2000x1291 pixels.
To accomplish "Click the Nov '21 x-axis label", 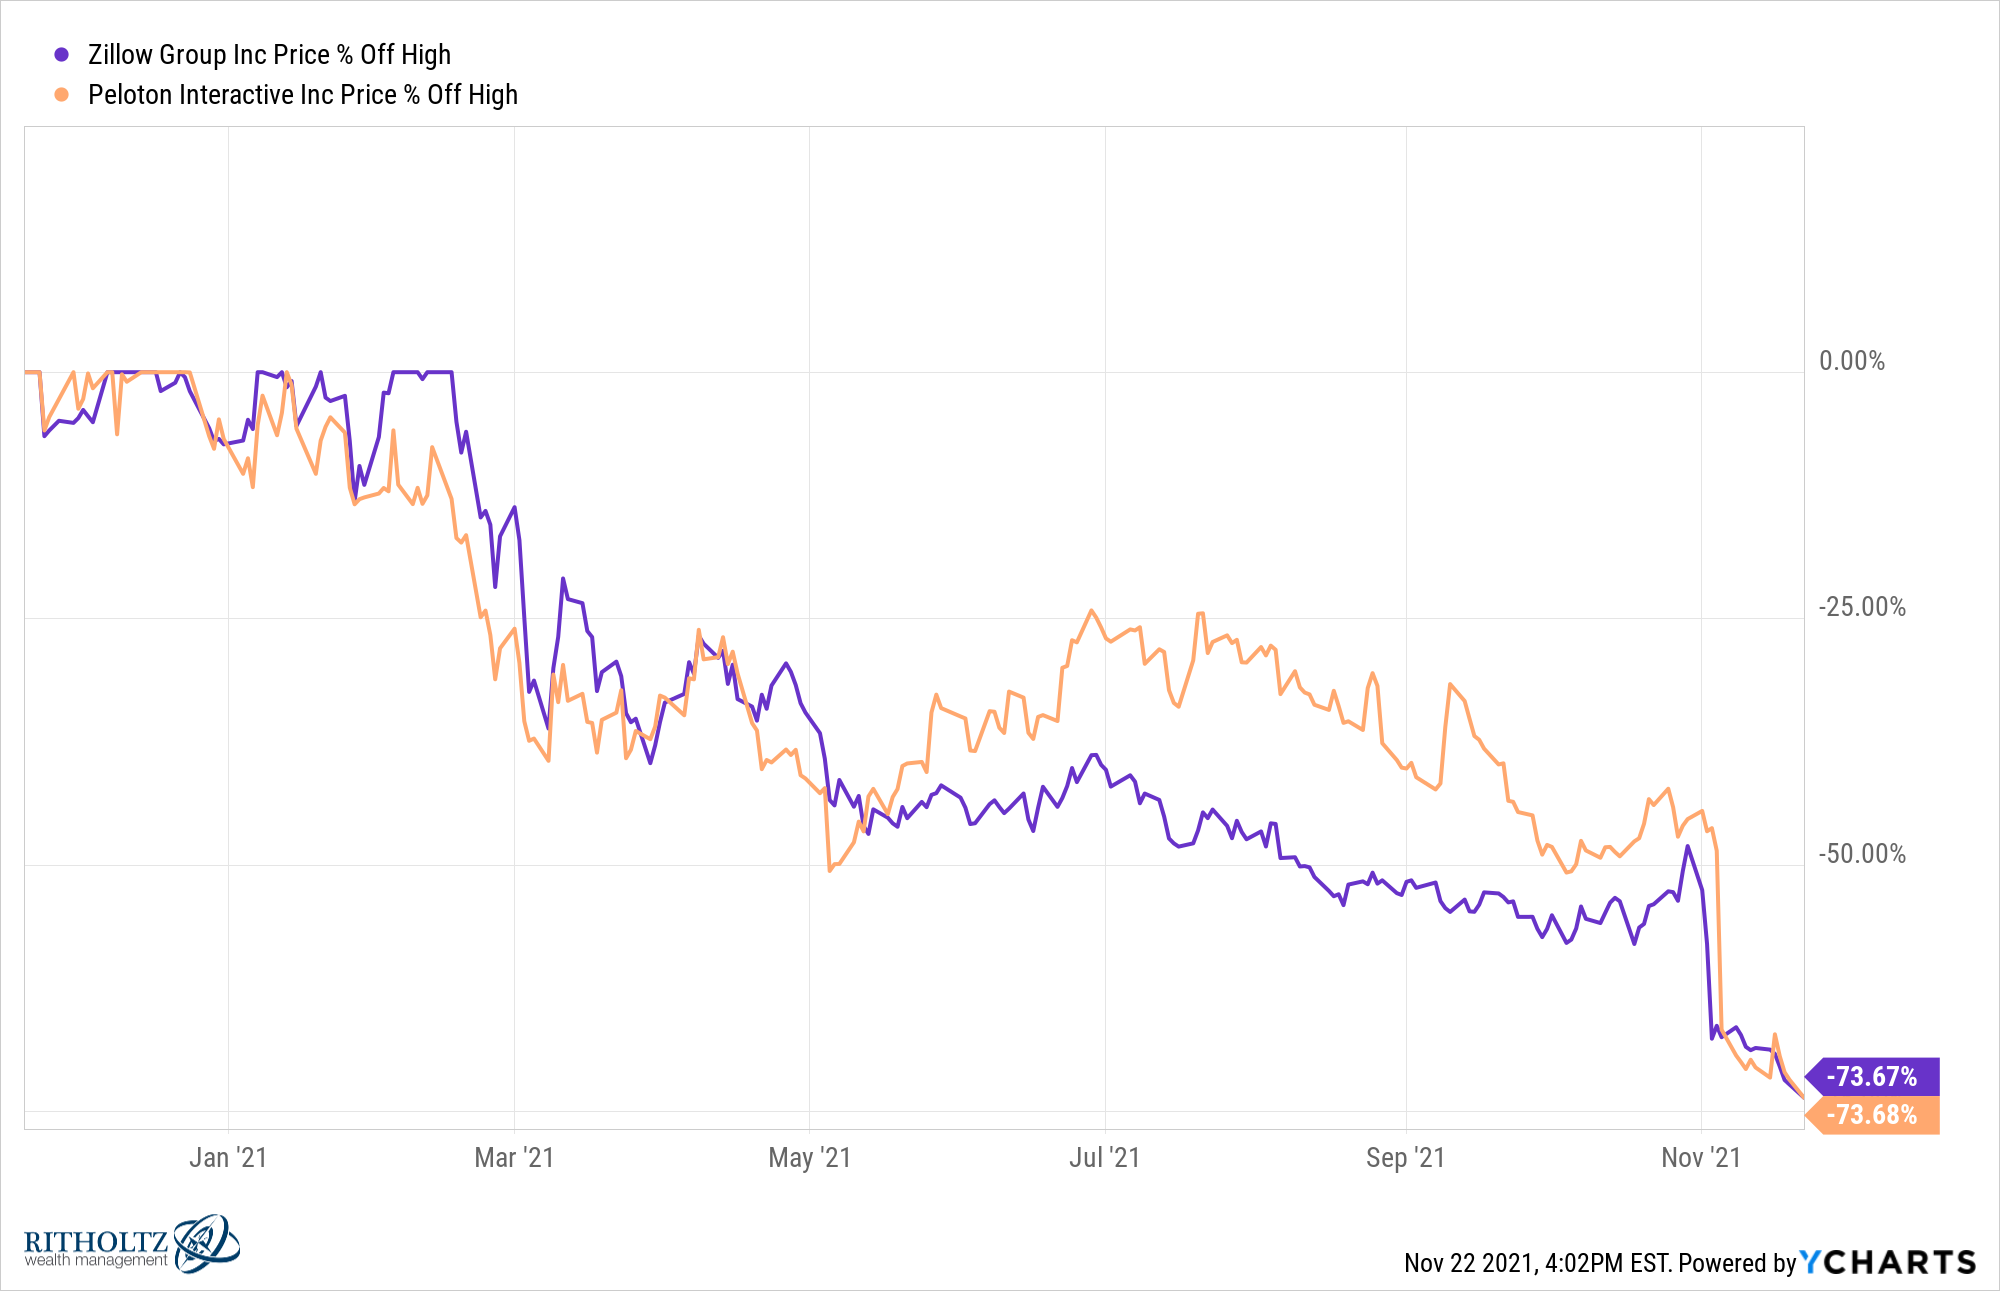I will [x=1700, y=1158].
